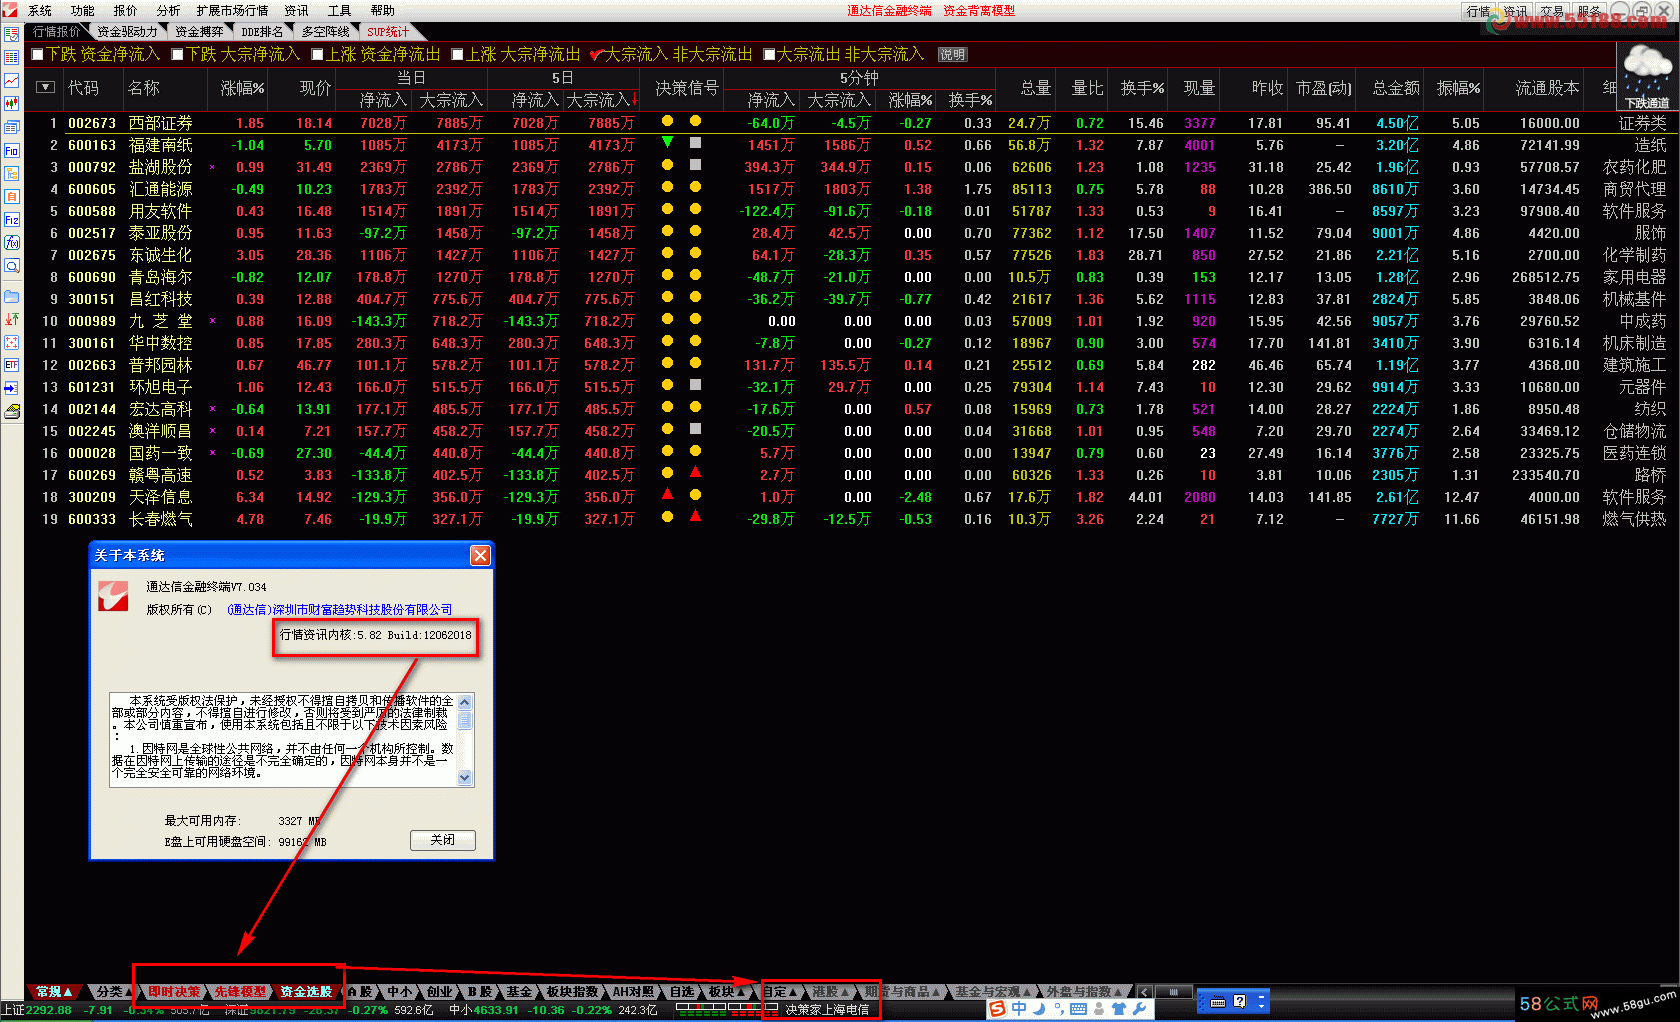Image resolution: width=1680 pixels, height=1022 pixels.
Task: Open the Sogou soft keyboard icon
Action: pos(1078,1008)
